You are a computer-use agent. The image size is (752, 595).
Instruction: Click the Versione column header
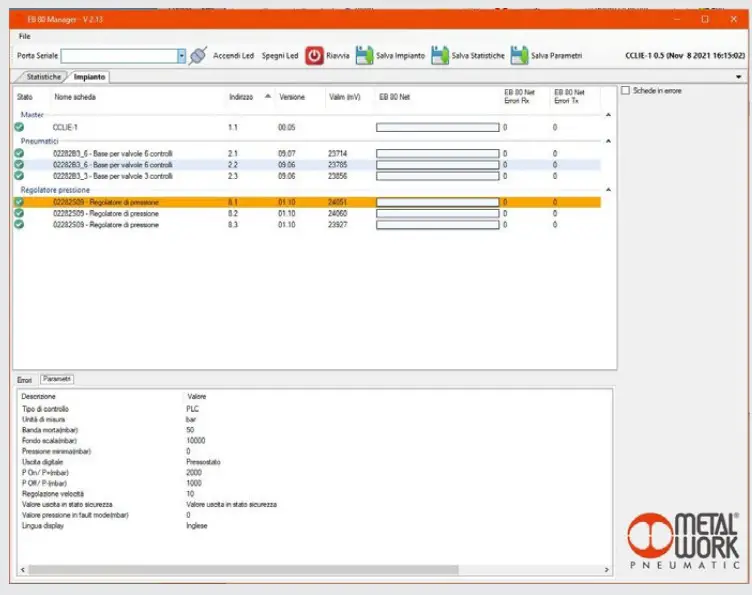pyautogui.click(x=292, y=97)
